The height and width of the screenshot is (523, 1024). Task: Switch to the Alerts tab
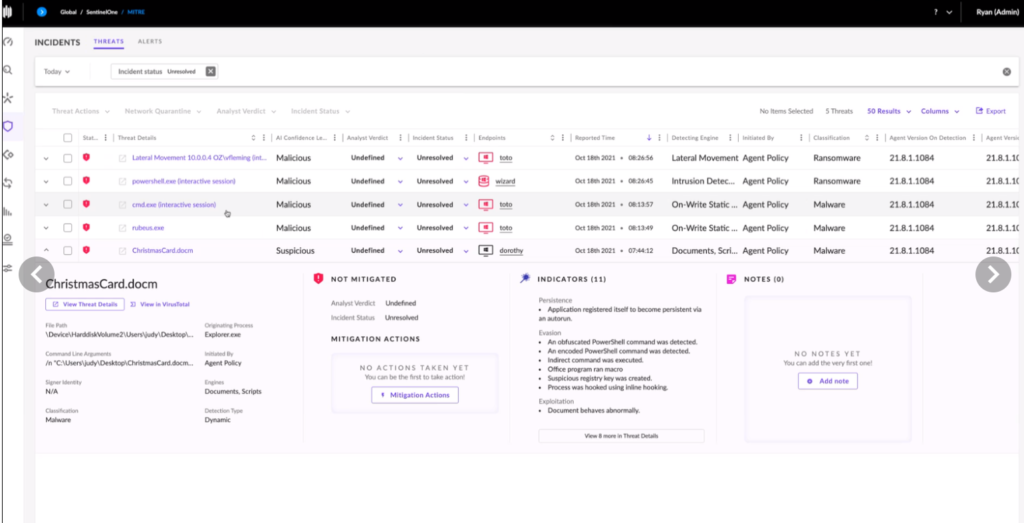(x=150, y=42)
